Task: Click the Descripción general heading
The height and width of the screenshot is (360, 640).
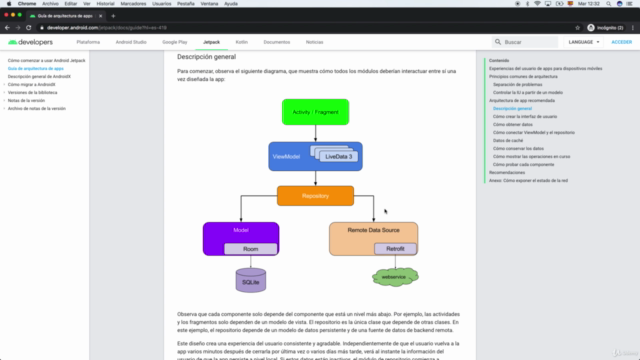Action: tap(207, 57)
